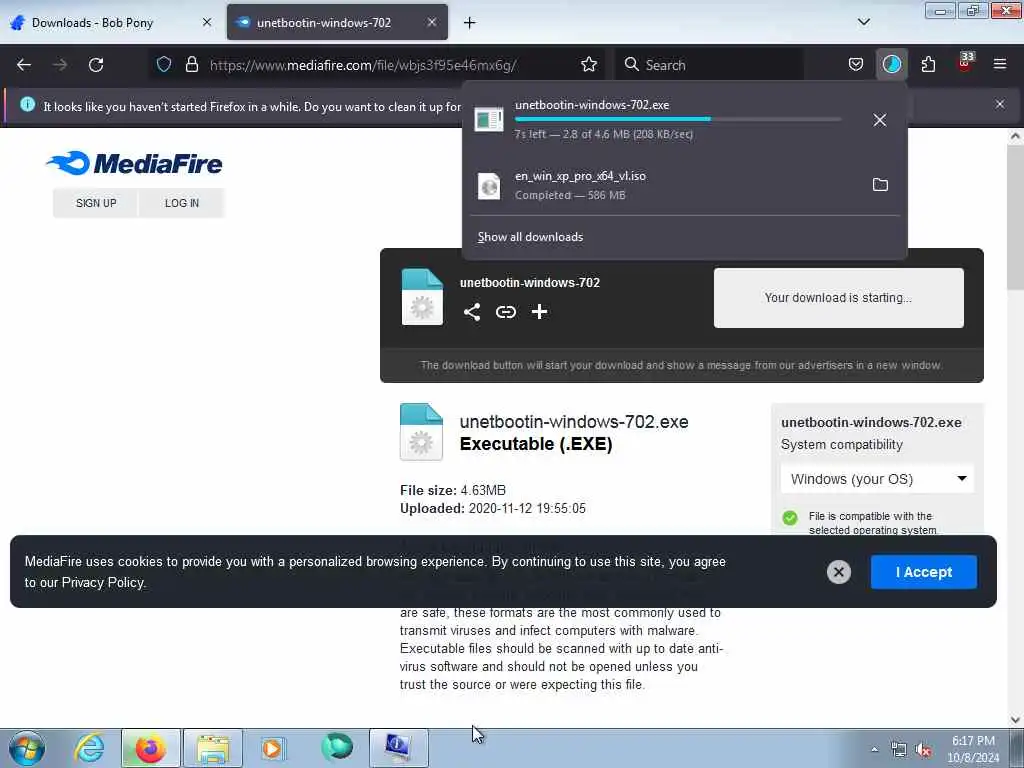Open the tracking protection shield icon
Image resolution: width=1024 pixels, height=768 pixels.
[x=164, y=65]
